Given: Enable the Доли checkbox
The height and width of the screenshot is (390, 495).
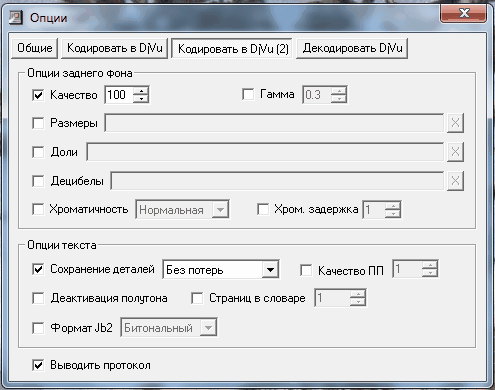Looking at the screenshot, I should (38, 152).
